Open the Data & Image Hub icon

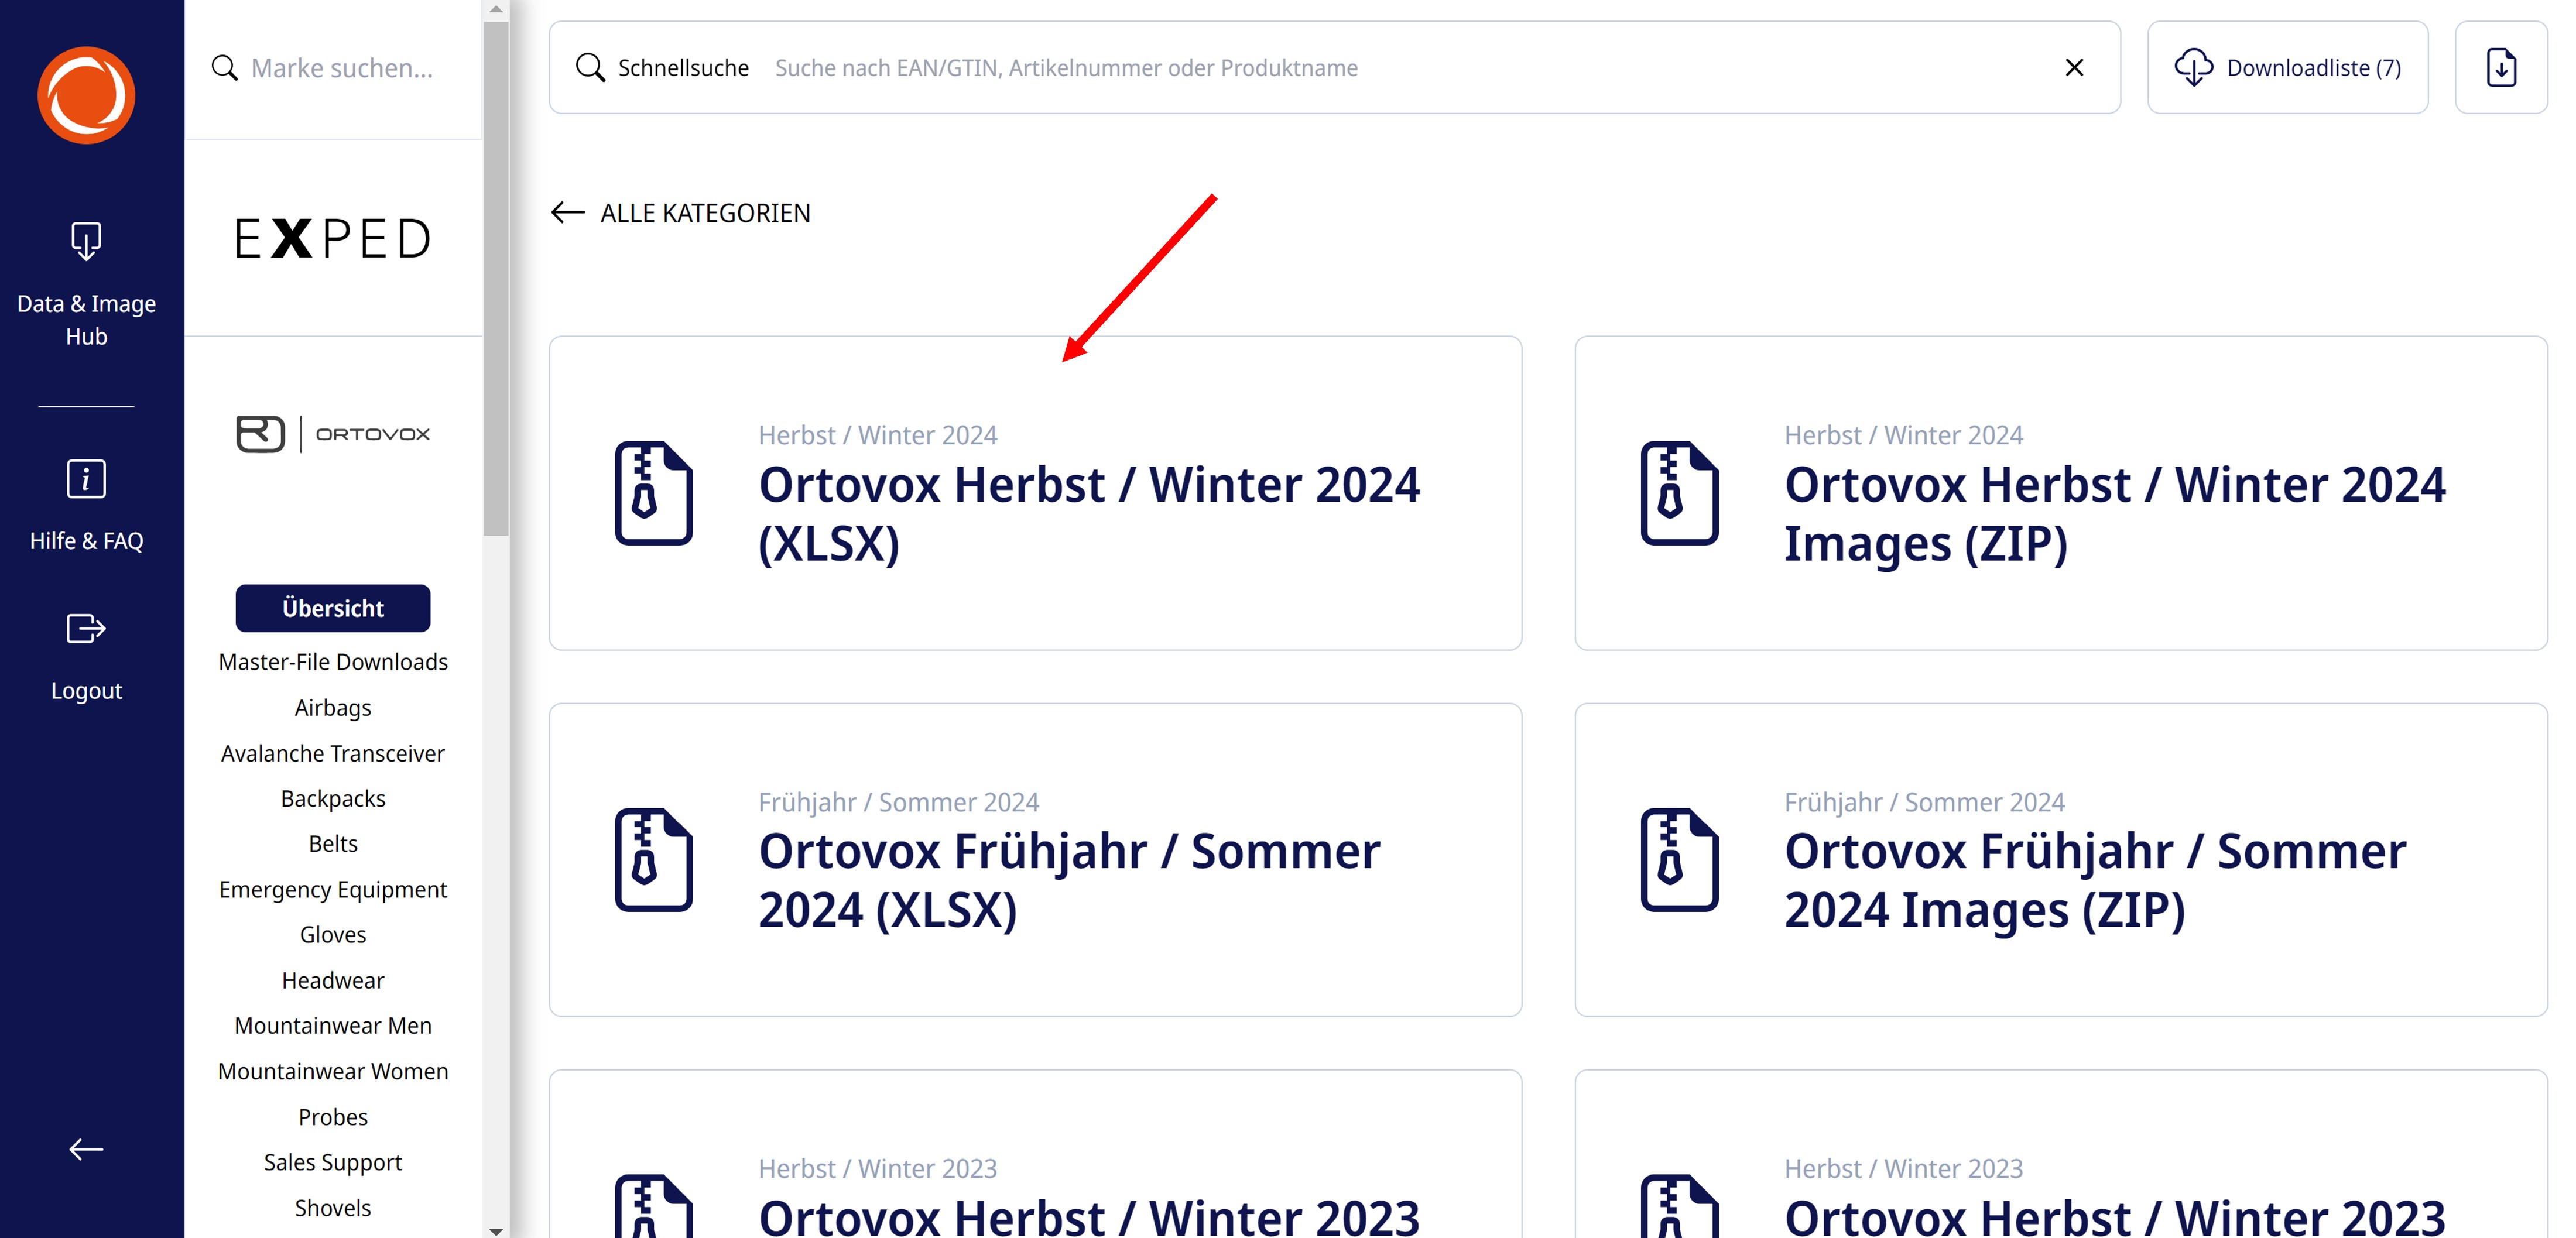tap(86, 241)
